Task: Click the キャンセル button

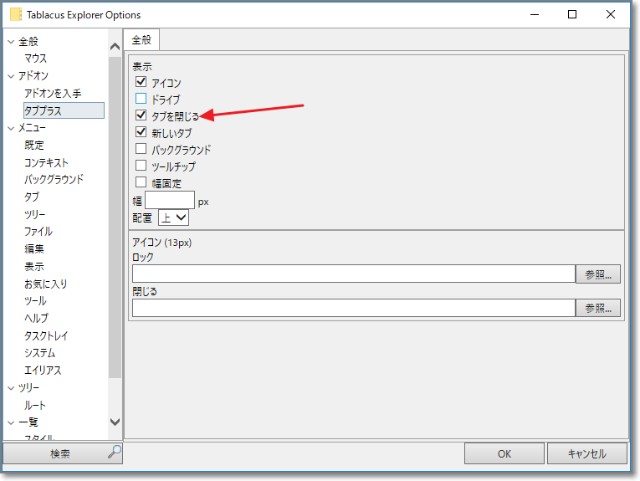Action: pyautogui.click(x=587, y=453)
